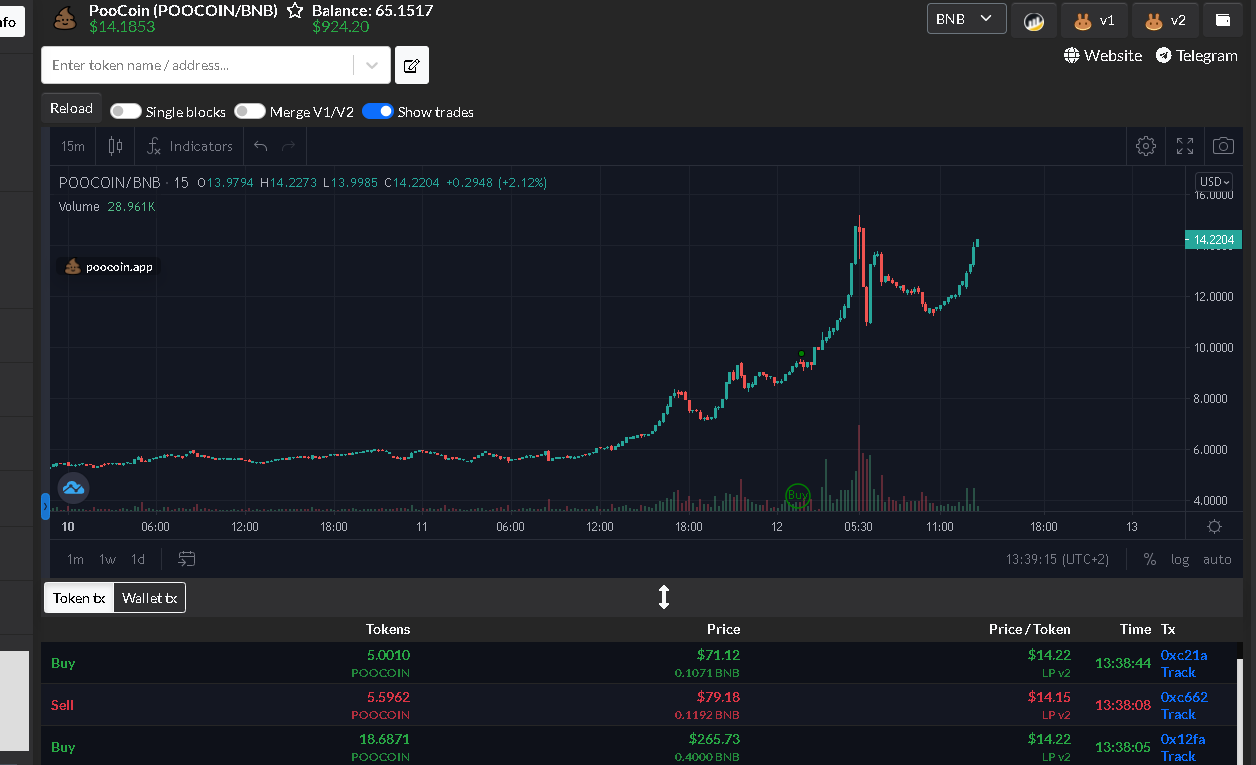Undo the last chart action
Screen dimensions: 1256x765
pyautogui.click(x=261, y=146)
